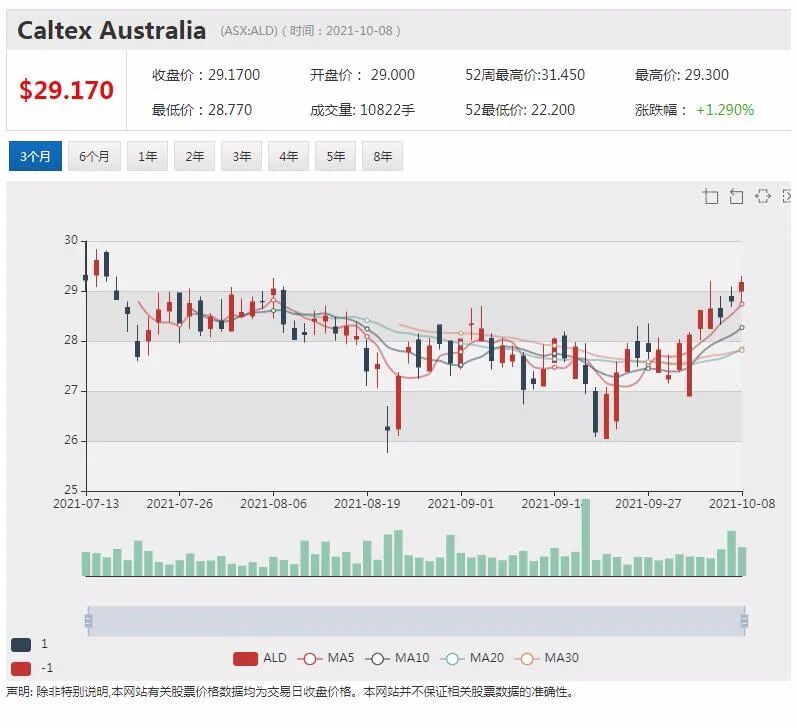Click the 2021-07-13 x-axis date label
This screenshot has width=797, height=728.
pyautogui.click(x=86, y=504)
